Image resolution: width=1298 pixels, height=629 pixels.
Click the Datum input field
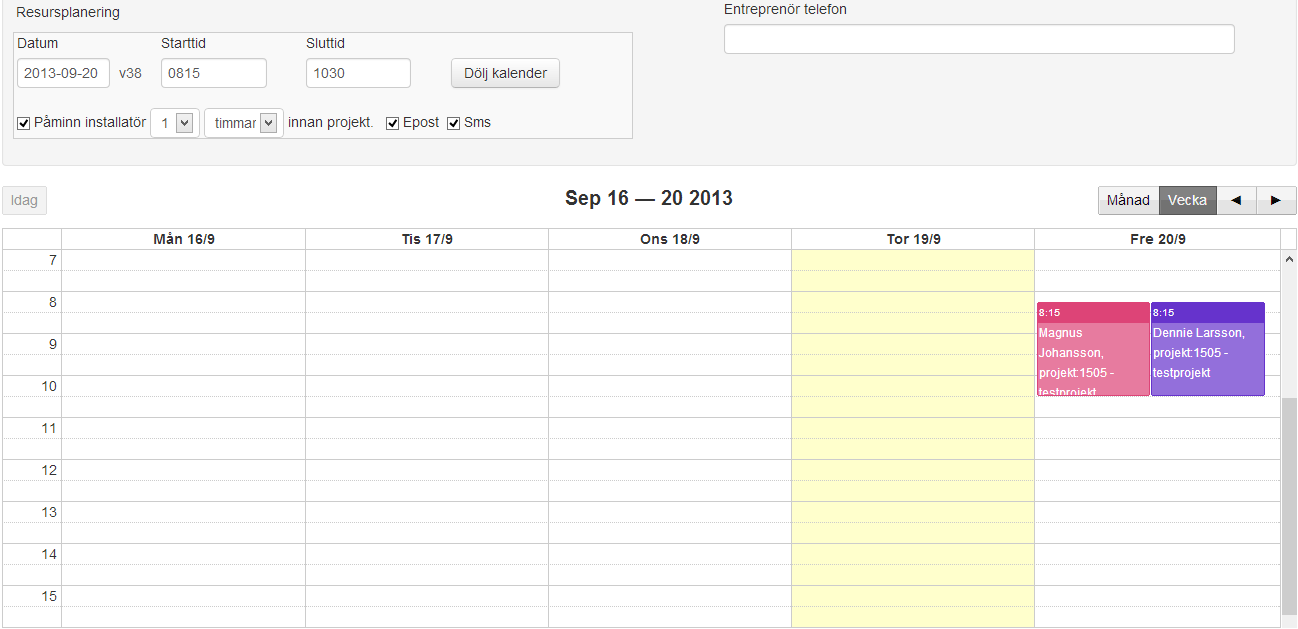pyautogui.click(x=63, y=73)
